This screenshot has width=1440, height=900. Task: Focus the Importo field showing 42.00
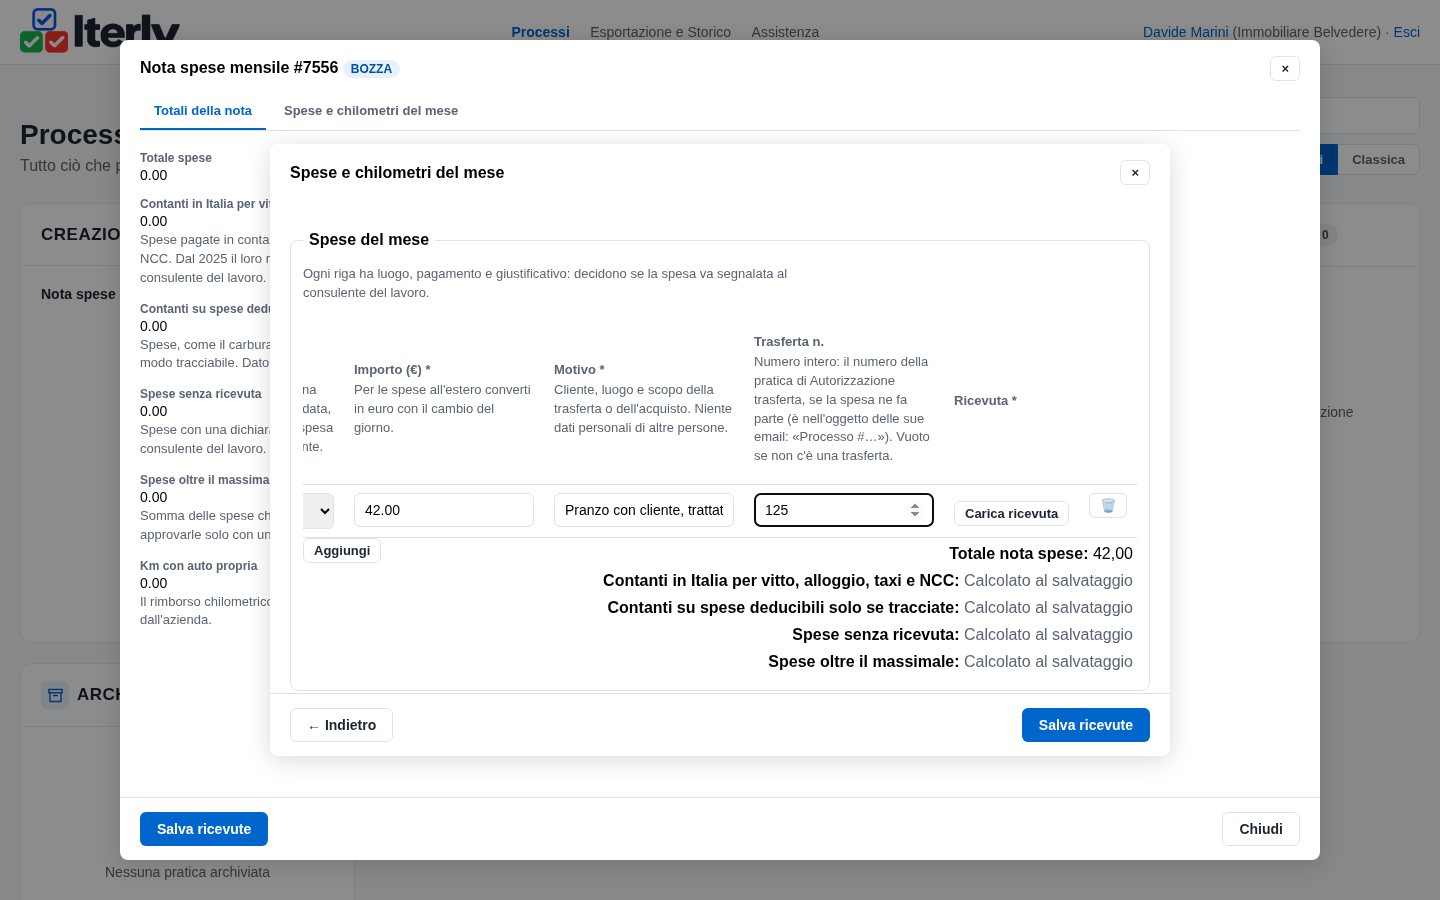pyautogui.click(x=444, y=510)
